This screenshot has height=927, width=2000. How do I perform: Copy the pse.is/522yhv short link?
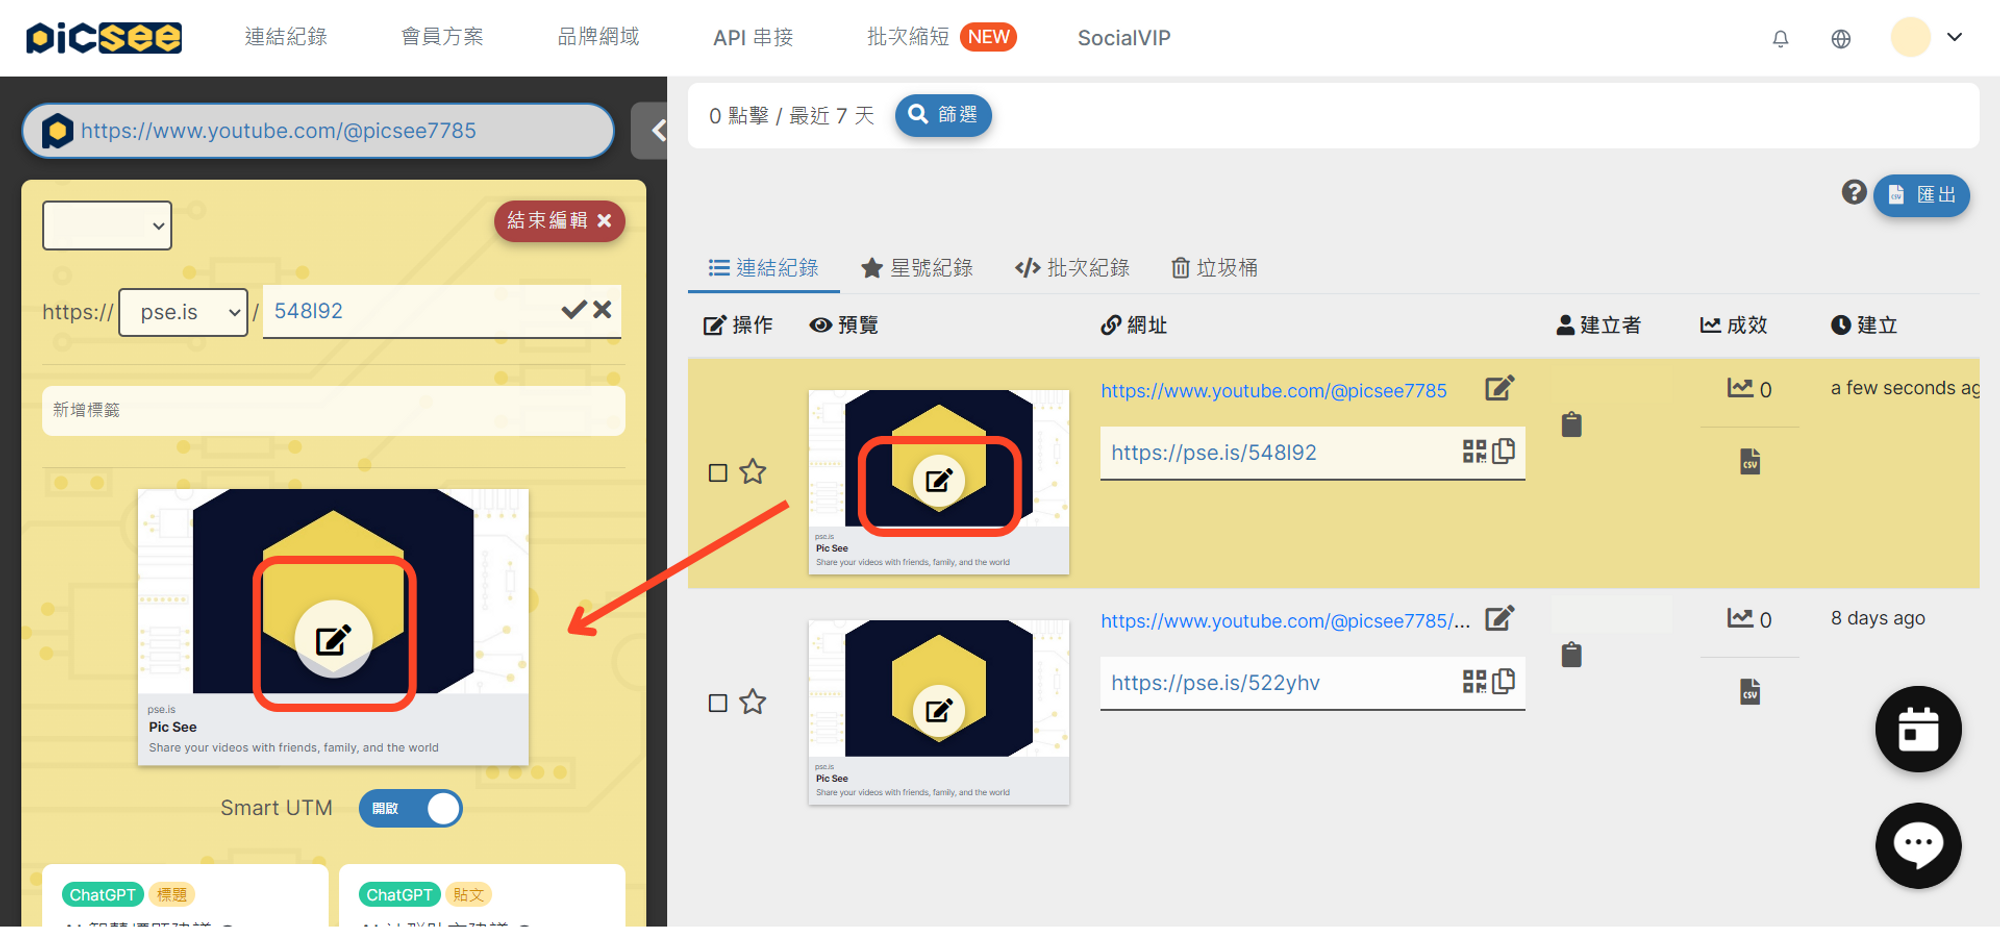pos(1503,682)
